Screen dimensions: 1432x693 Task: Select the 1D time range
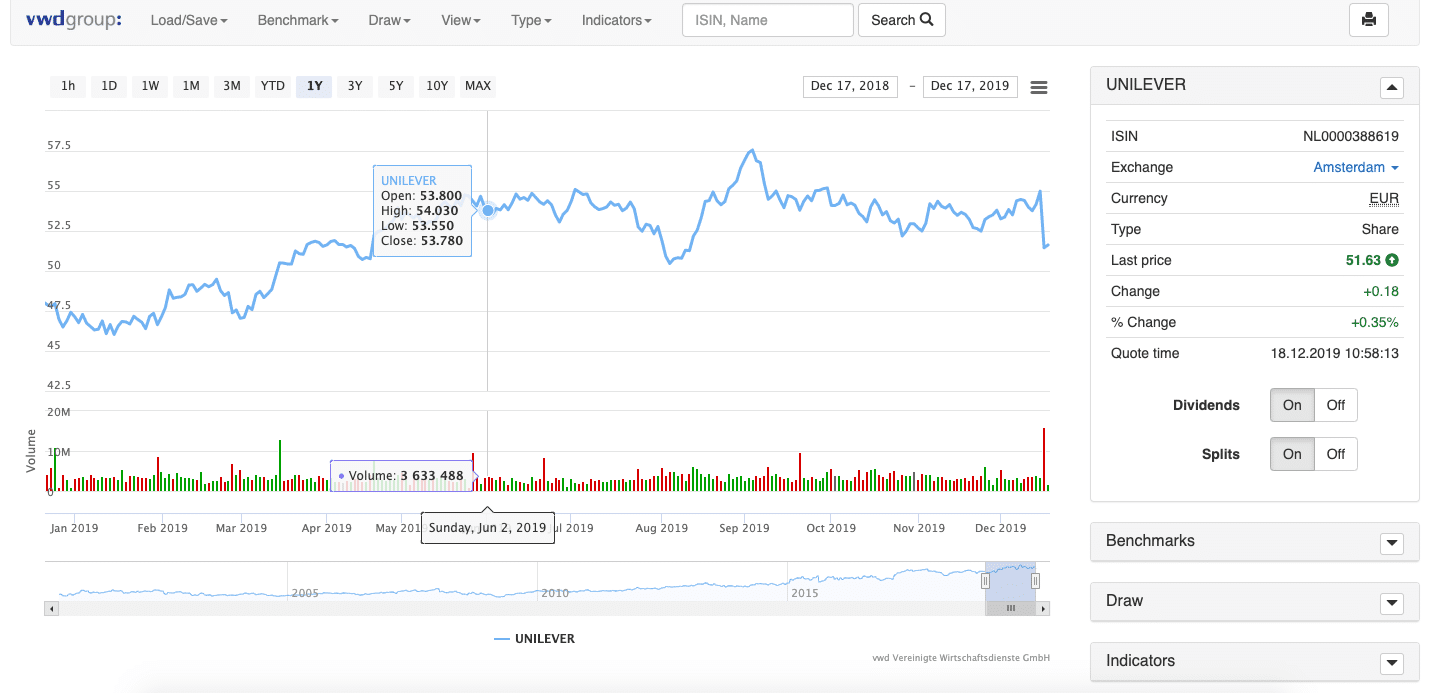[x=109, y=86]
